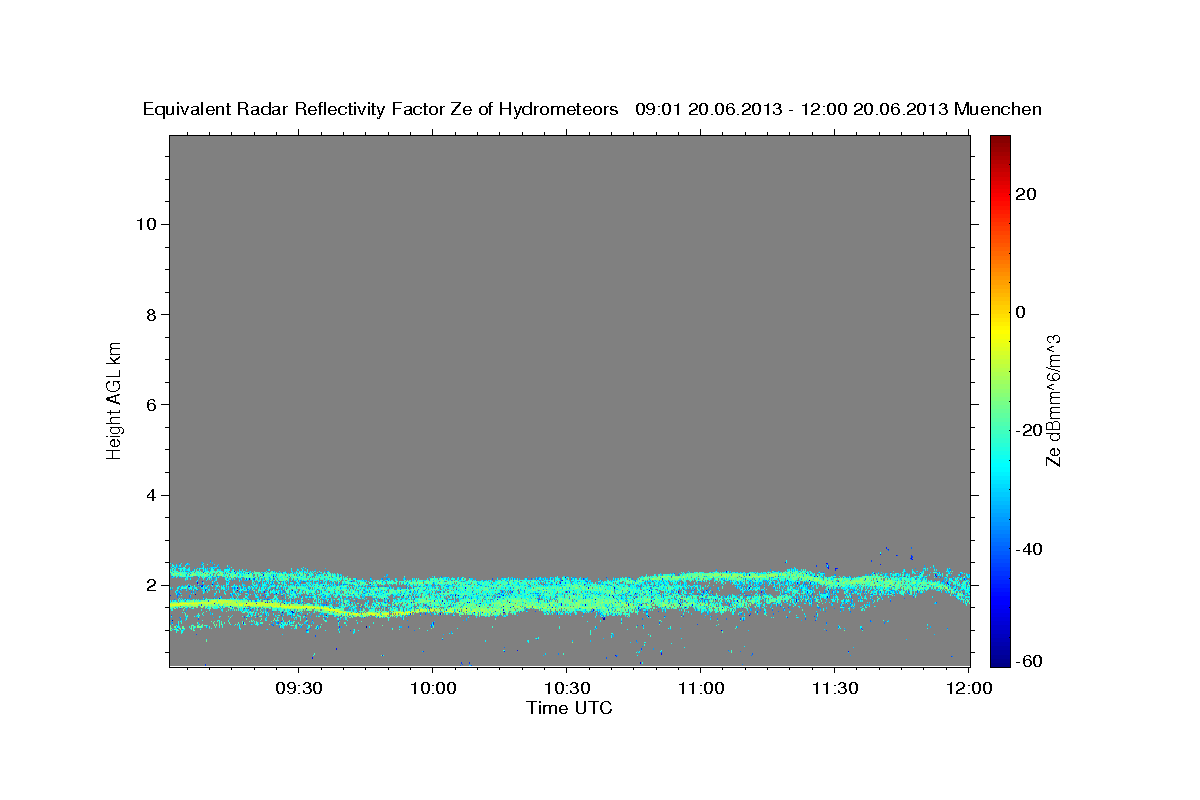Image resolution: width=1200 pixels, height=800 pixels.
Task: Click the colorbar value '-20'
Action: point(1030,430)
